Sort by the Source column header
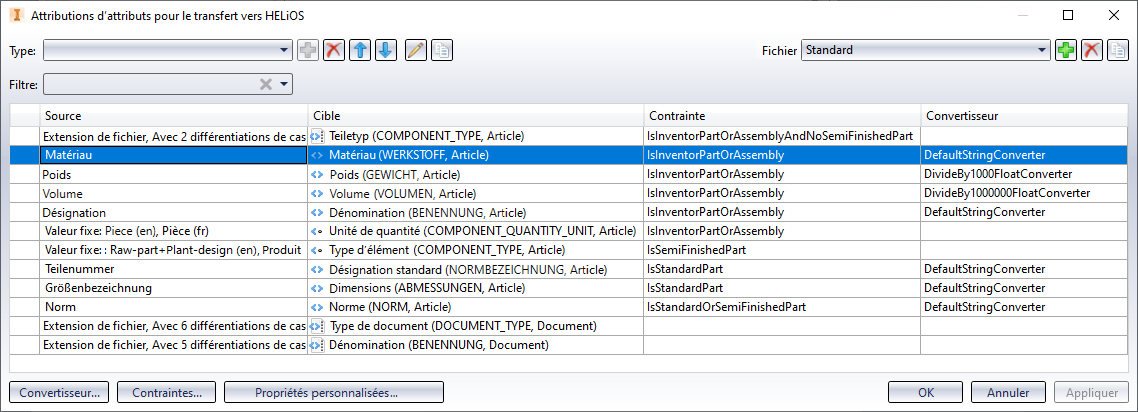 coord(173,116)
